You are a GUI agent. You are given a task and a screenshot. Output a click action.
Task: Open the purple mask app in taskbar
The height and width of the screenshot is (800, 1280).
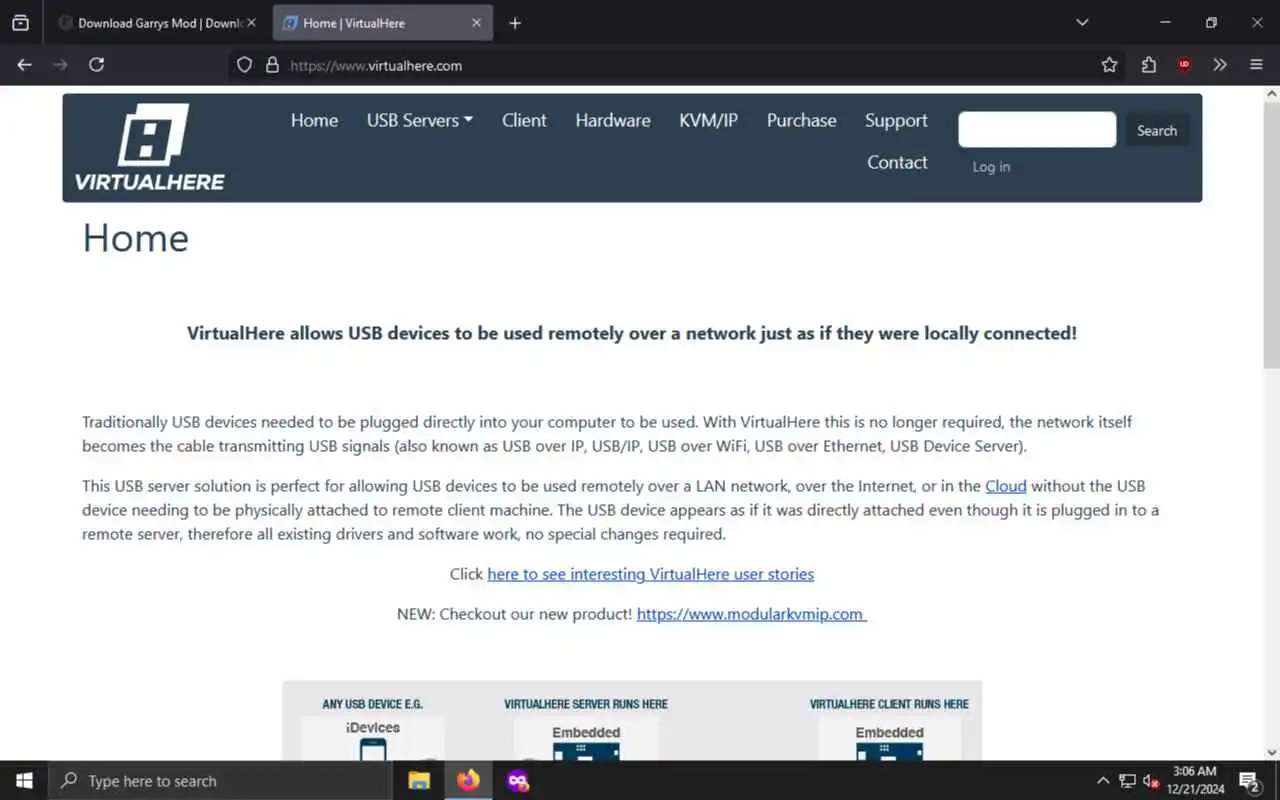coord(517,781)
